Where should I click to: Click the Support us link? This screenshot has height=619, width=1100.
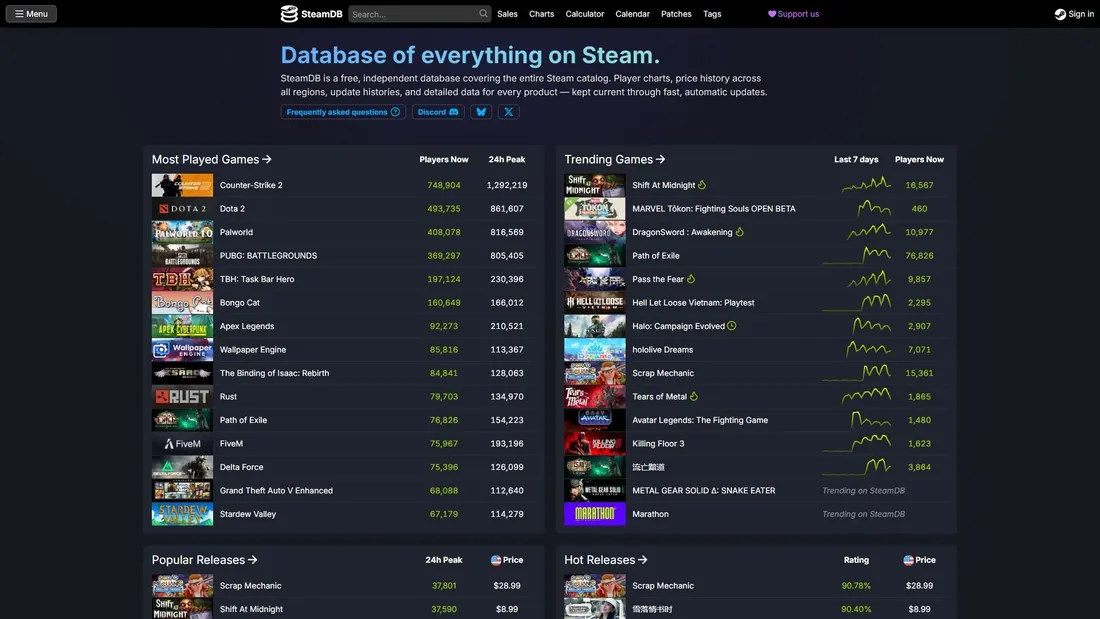pyautogui.click(x=793, y=14)
